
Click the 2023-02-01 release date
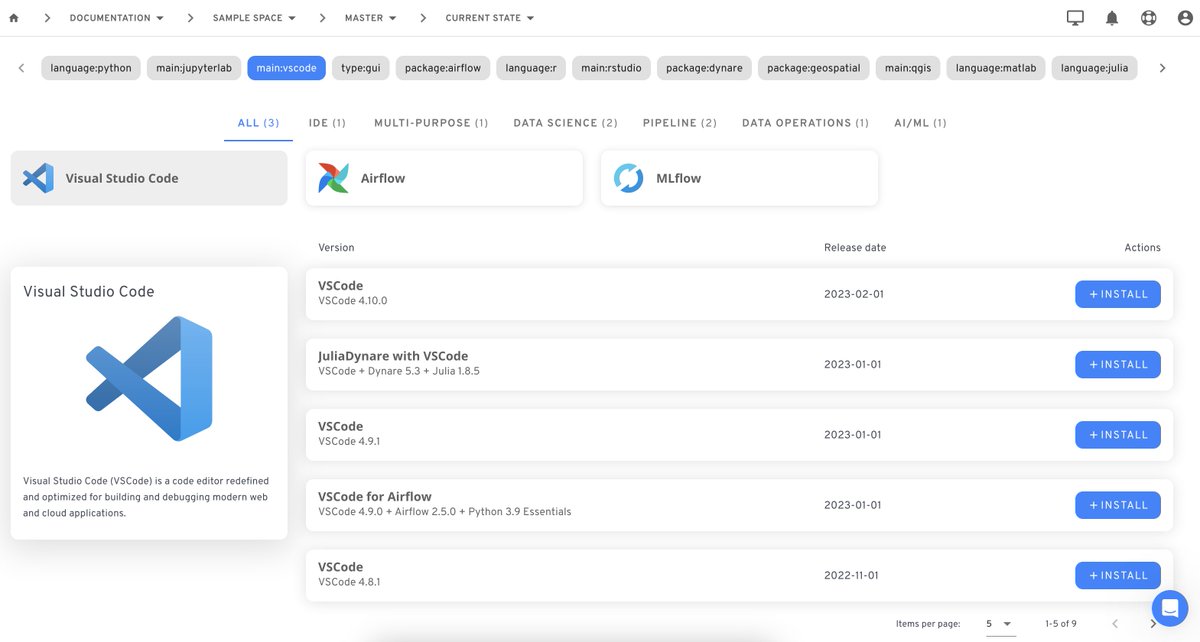click(x=853, y=294)
